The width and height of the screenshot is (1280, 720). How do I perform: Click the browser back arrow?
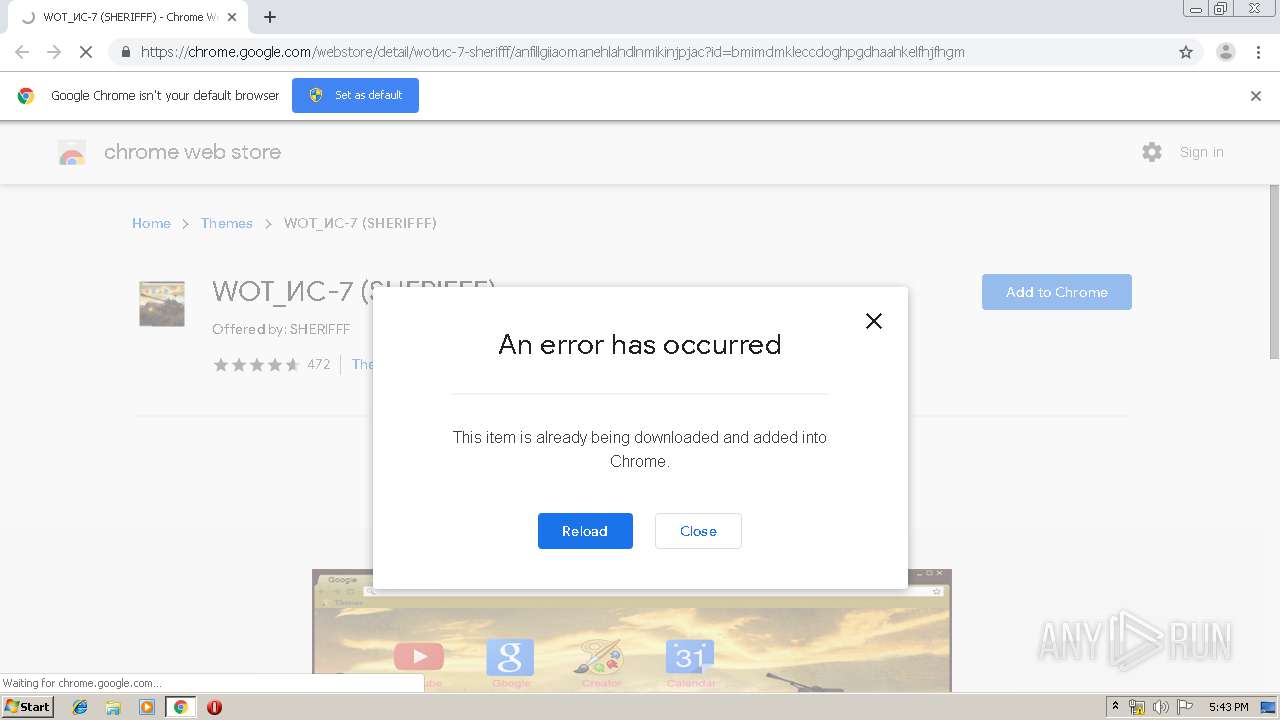tap(22, 52)
